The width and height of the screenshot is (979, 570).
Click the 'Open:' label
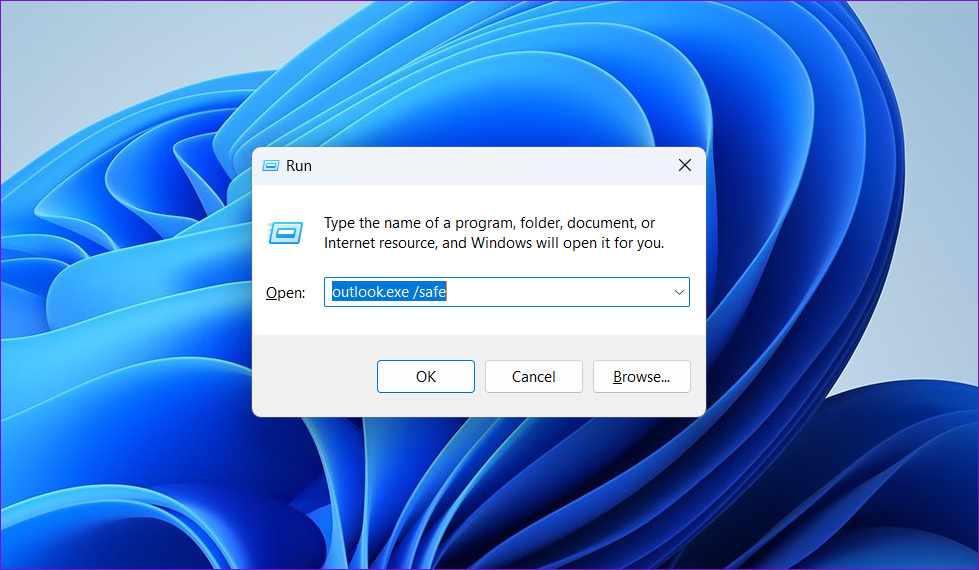click(x=285, y=293)
